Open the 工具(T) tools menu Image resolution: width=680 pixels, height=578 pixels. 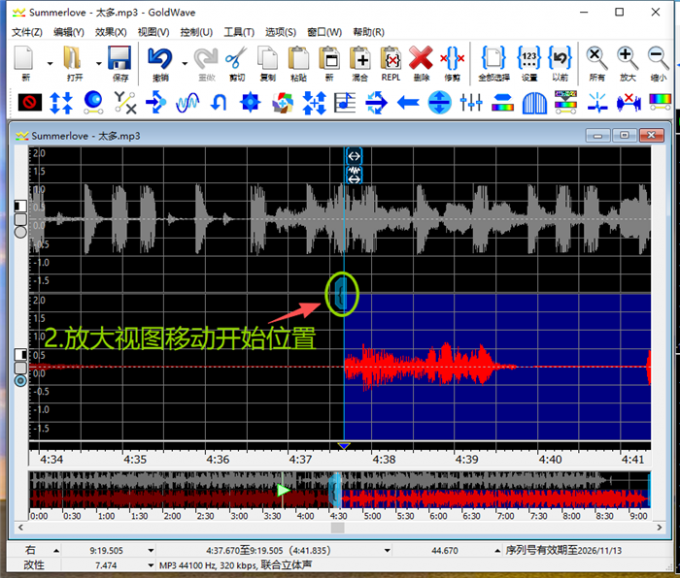pos(239,32)
